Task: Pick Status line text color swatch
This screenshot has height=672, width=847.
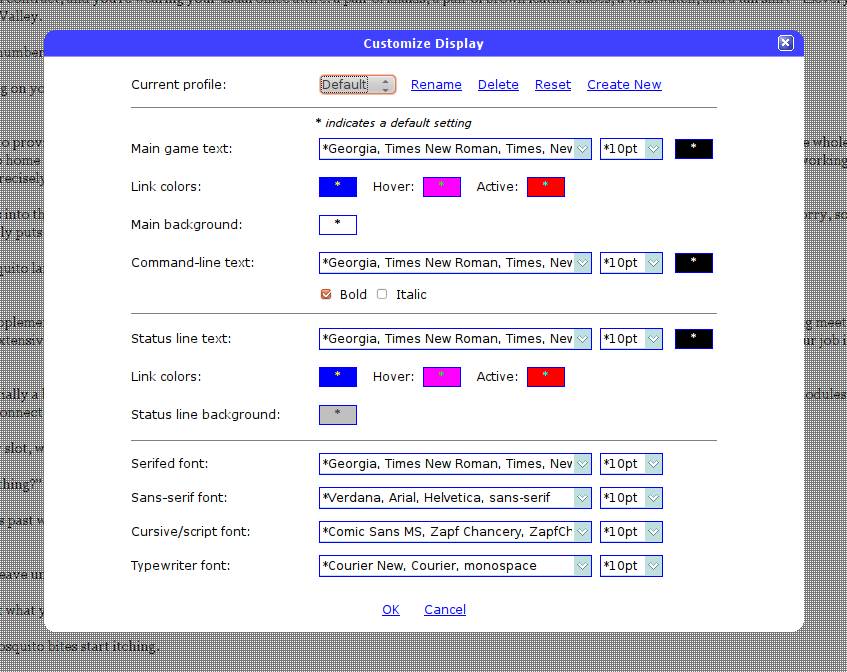Action: coord(694,339)
